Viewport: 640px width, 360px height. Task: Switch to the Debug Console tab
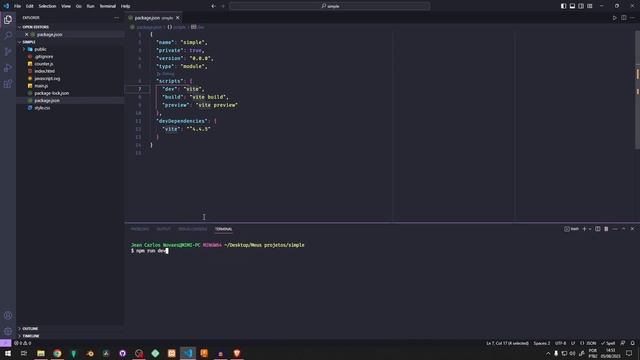tap(192, 229)
